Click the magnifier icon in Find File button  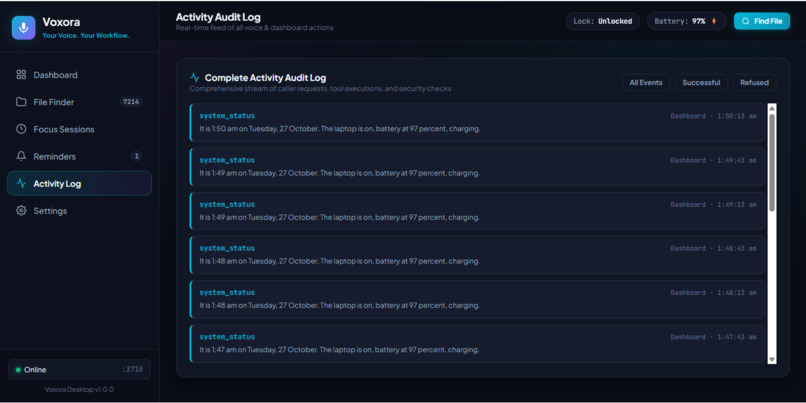pyautogui.click(x=746, y=22)
